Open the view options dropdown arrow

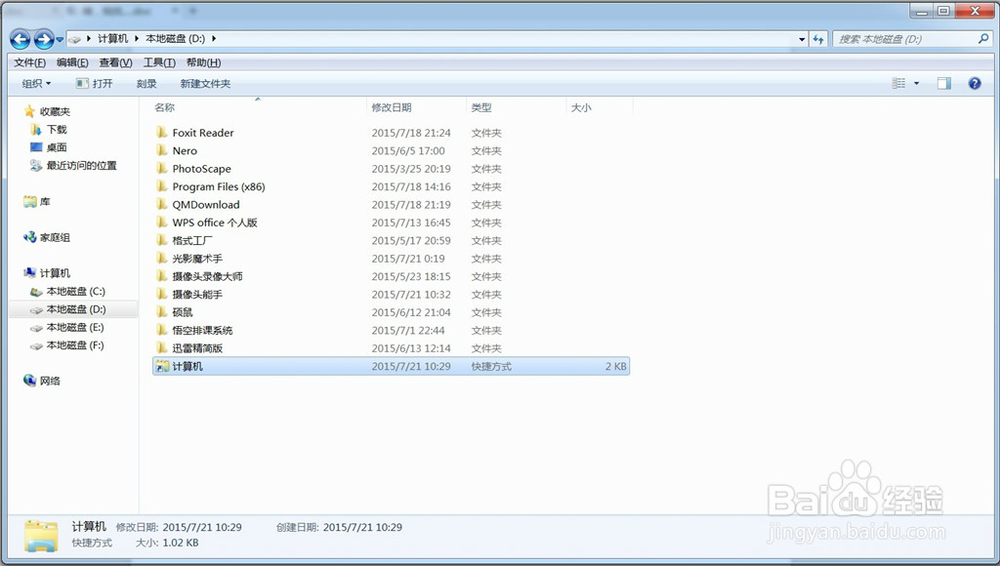coord(916,84)
